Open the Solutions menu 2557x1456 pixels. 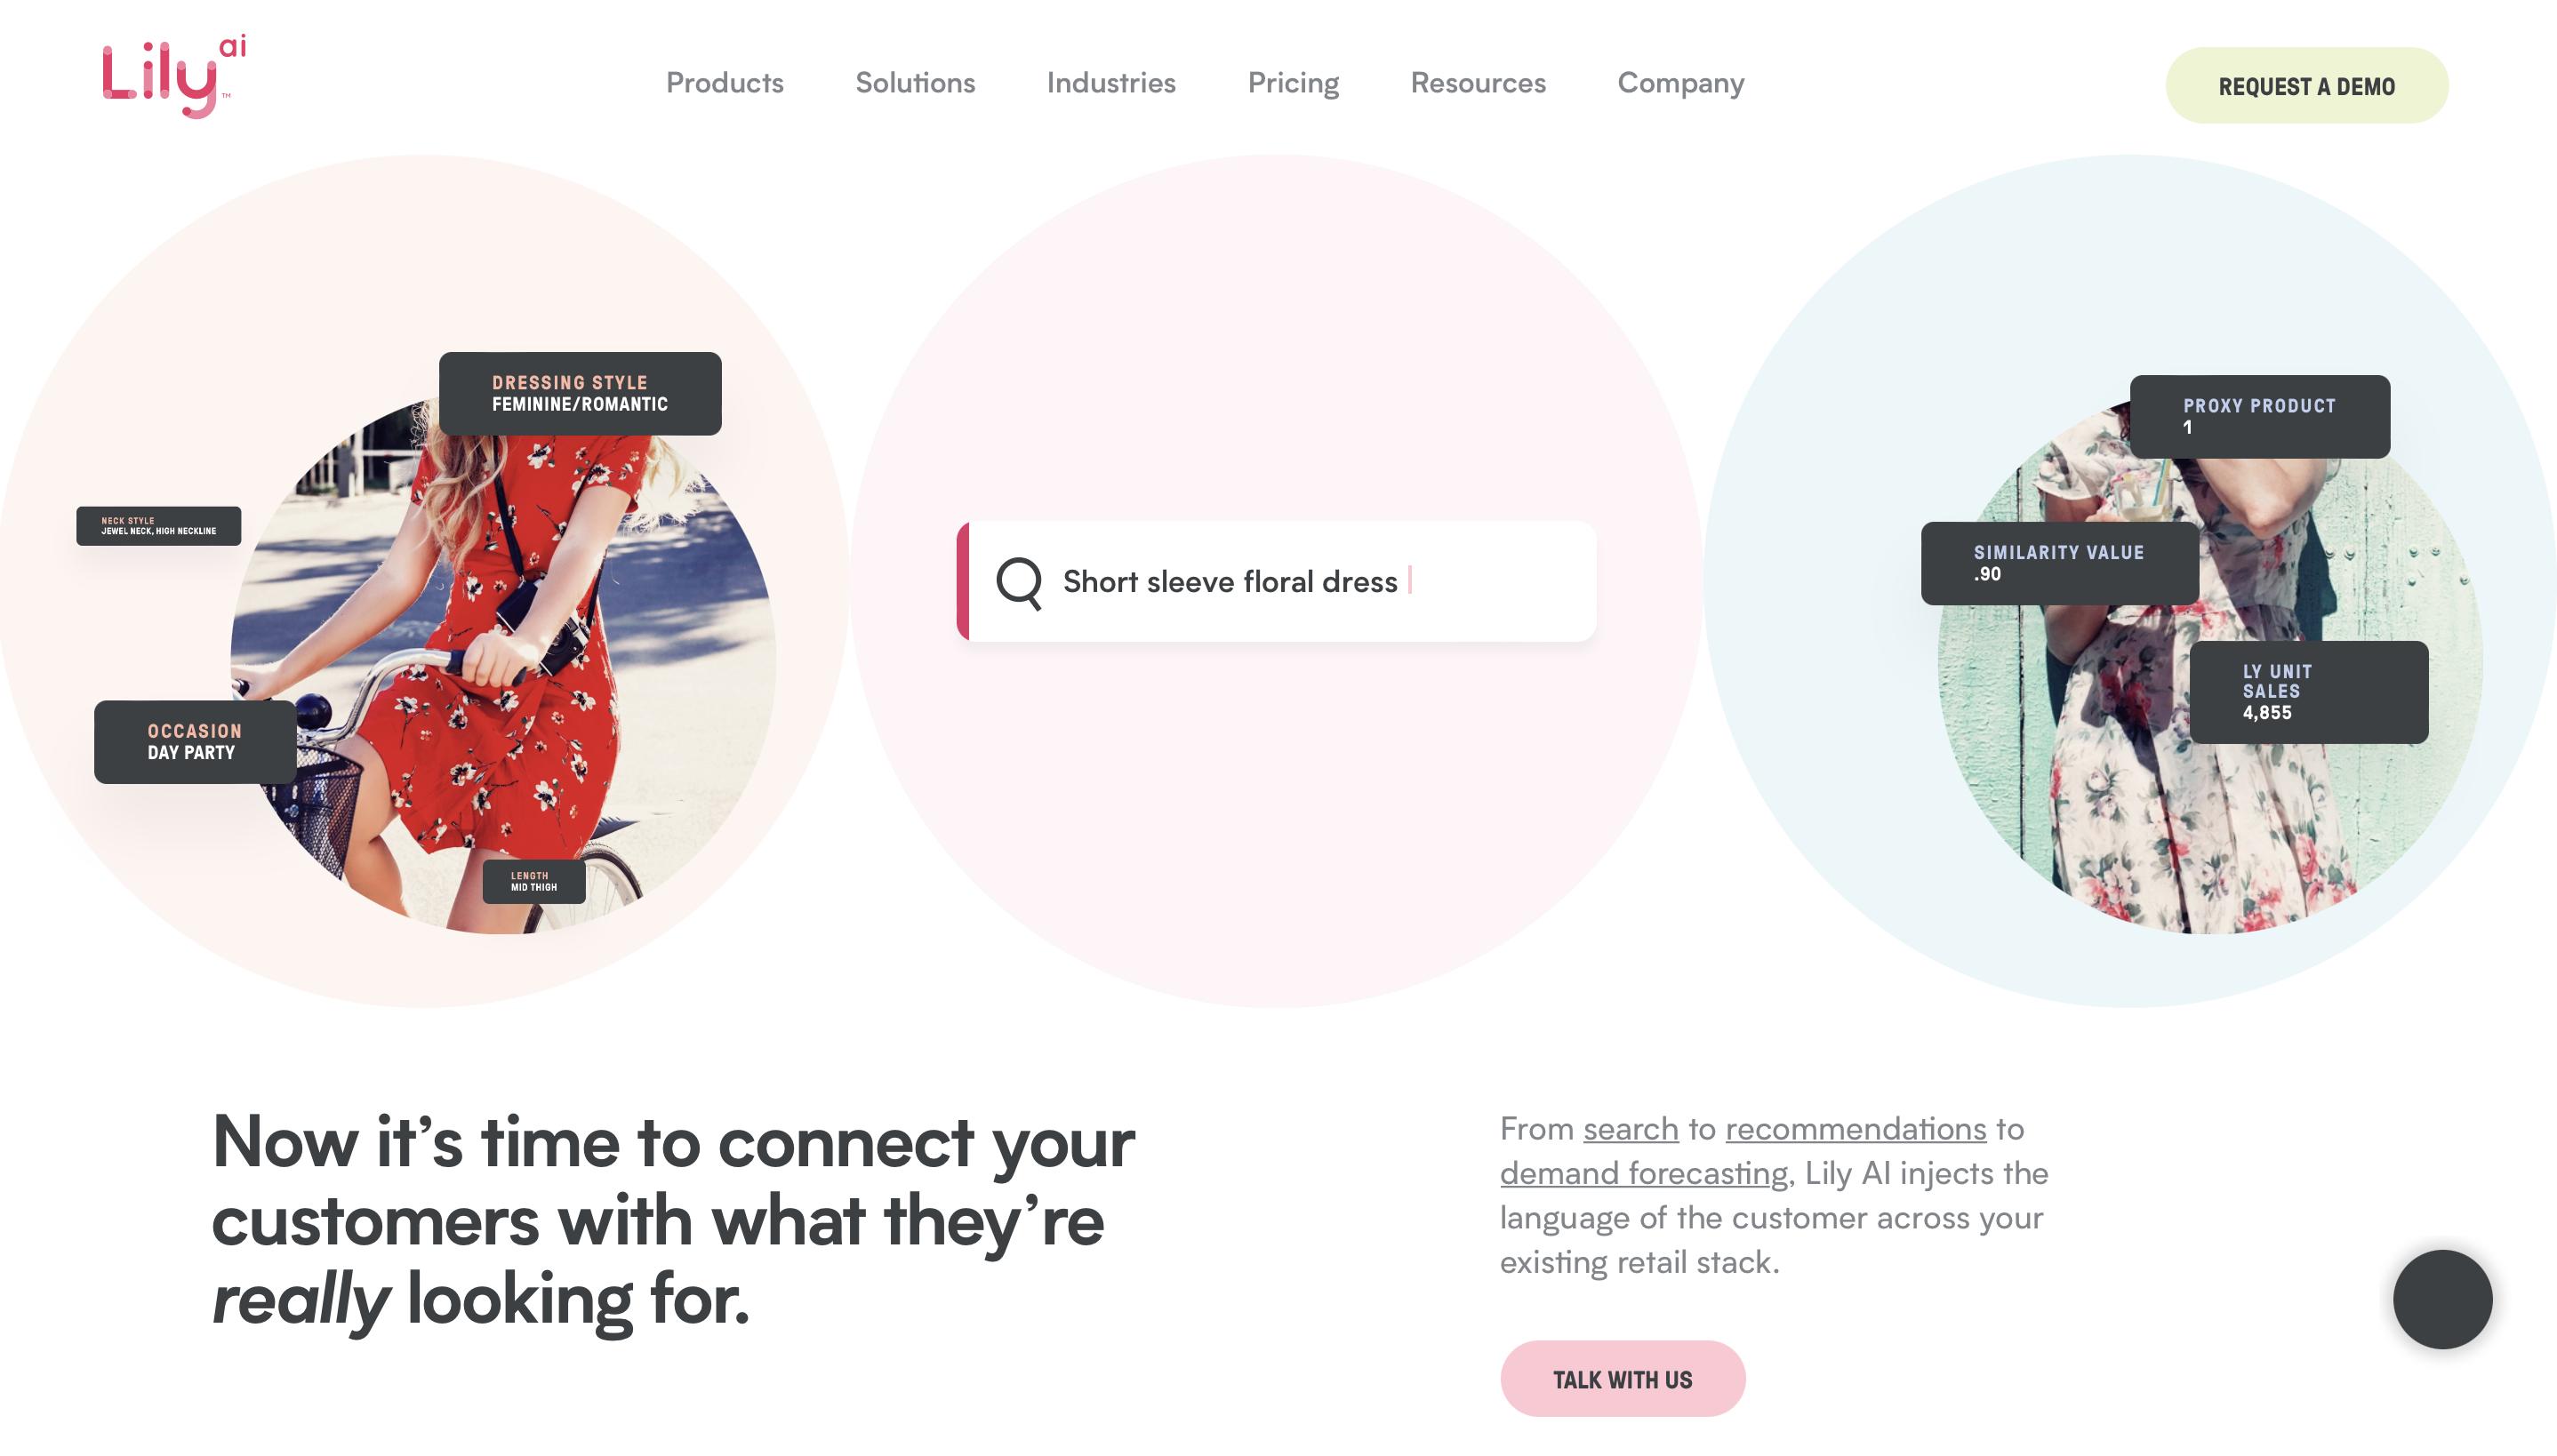point(914,83)
